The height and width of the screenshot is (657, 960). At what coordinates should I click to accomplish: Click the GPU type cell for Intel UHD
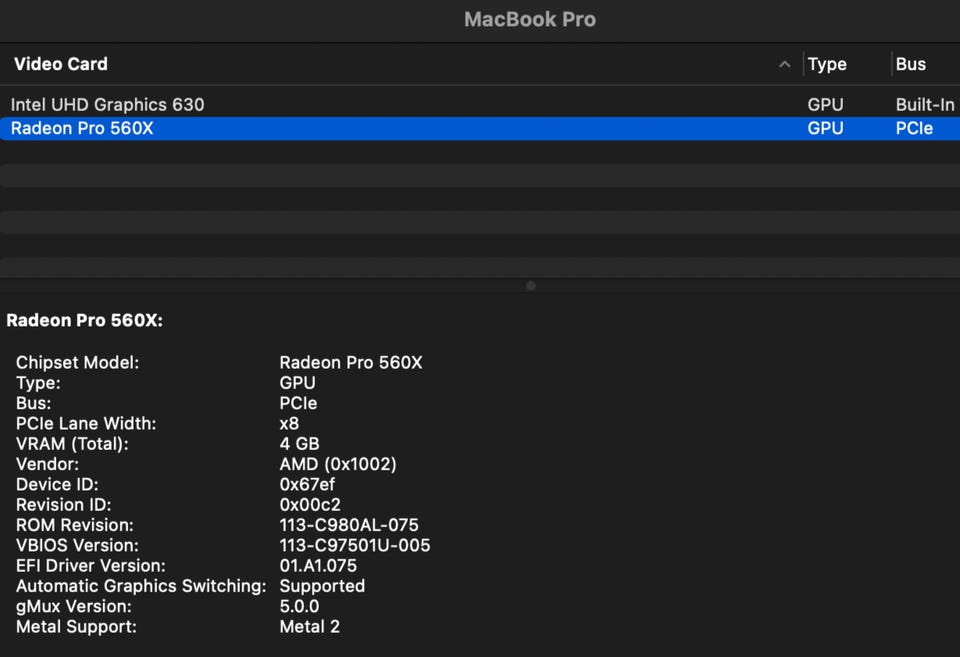coord(825,104)
